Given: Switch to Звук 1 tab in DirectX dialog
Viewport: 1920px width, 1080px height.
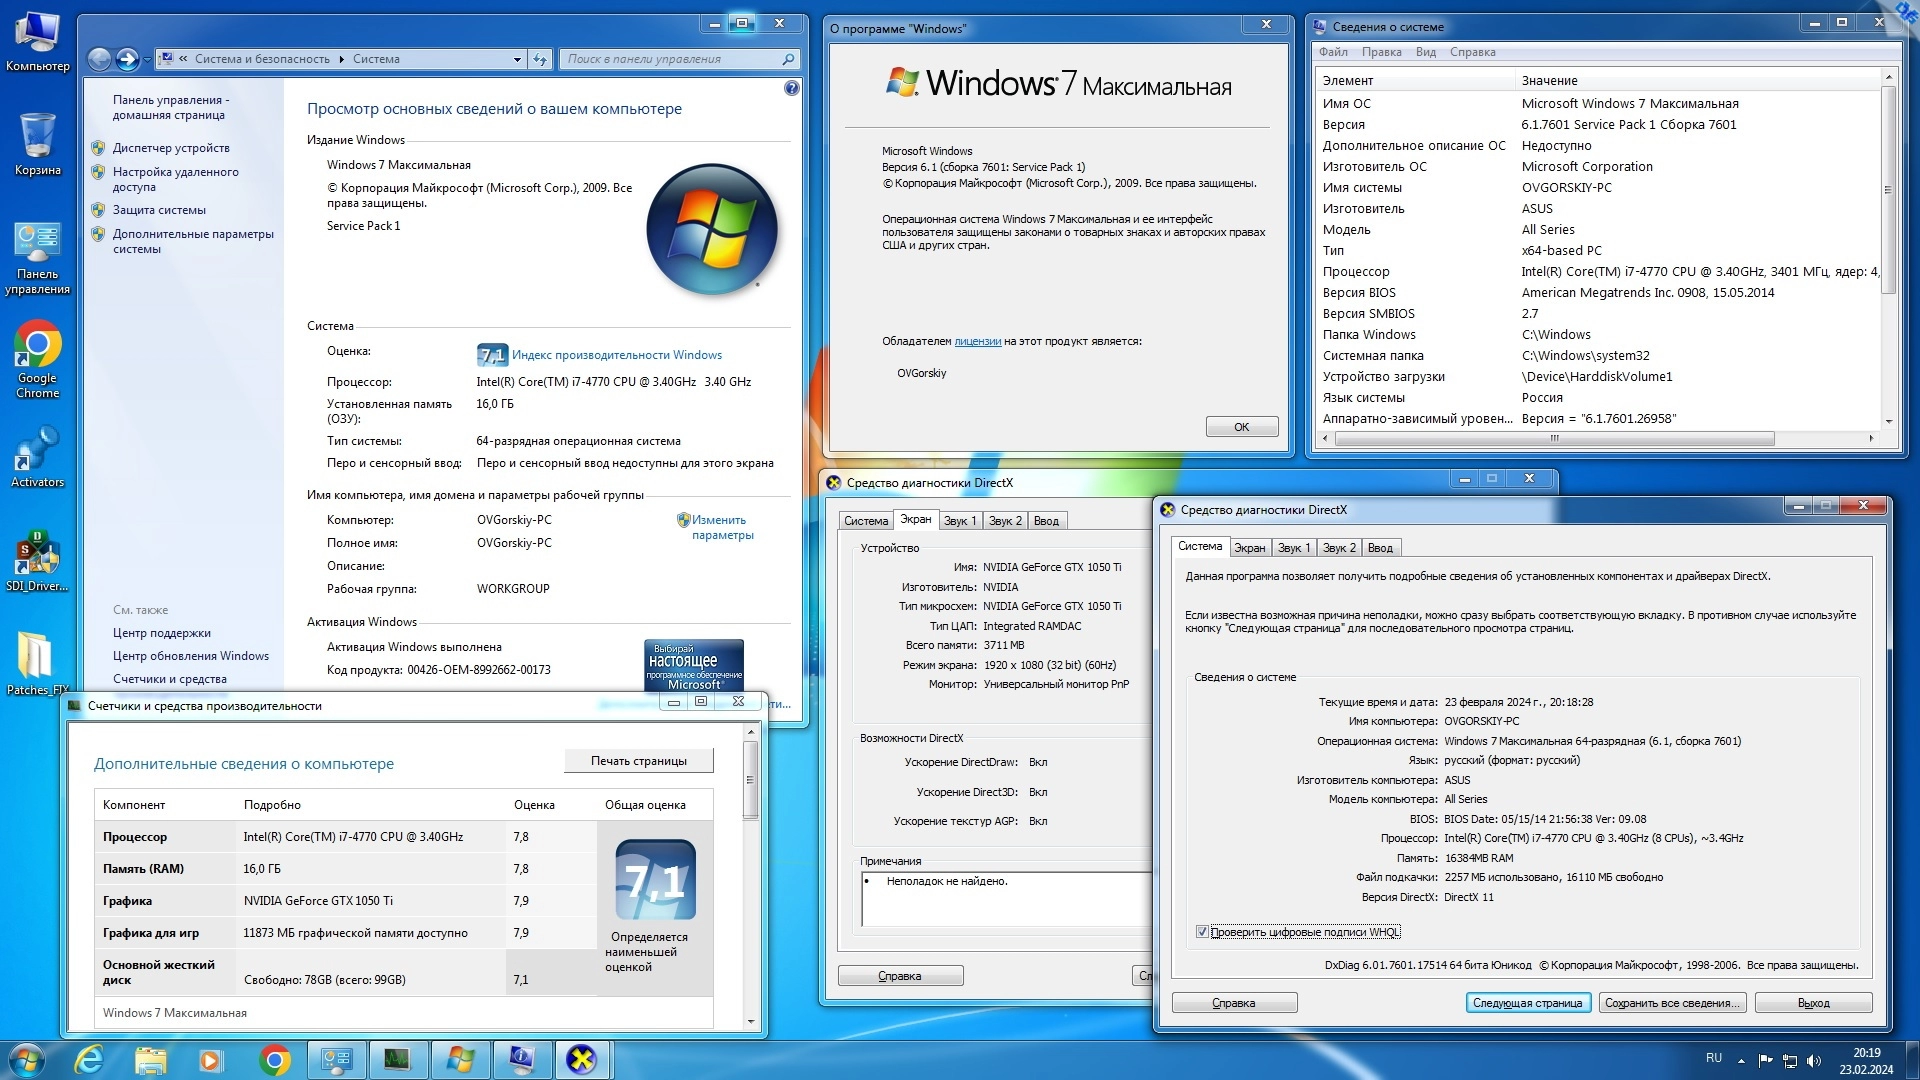Looking at the screenshot, I should point(1293,548).
